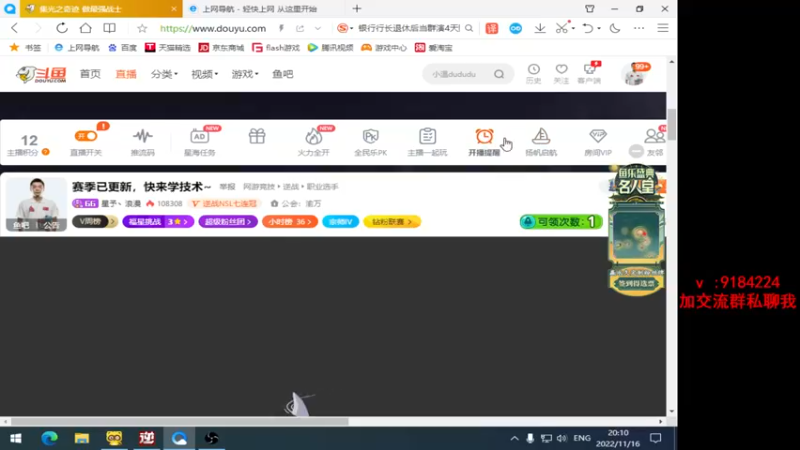
Task: Expand the 游戏 games dropdown
Action: (245, 74)
